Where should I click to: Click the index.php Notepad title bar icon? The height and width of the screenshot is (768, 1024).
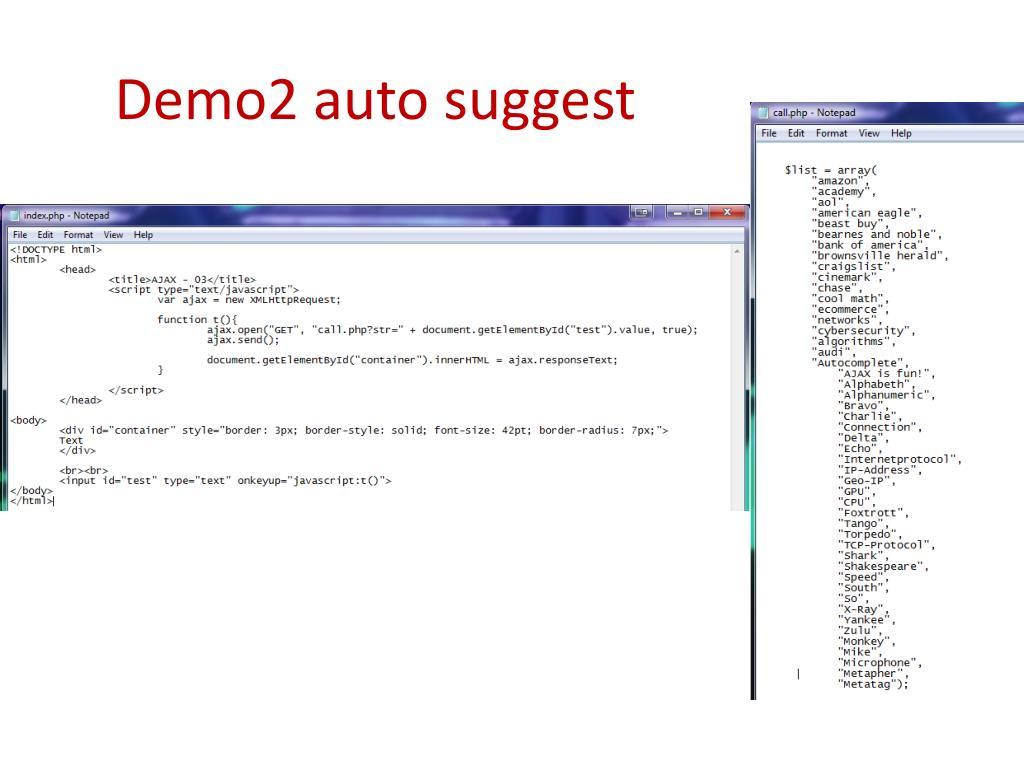(14, 216)
